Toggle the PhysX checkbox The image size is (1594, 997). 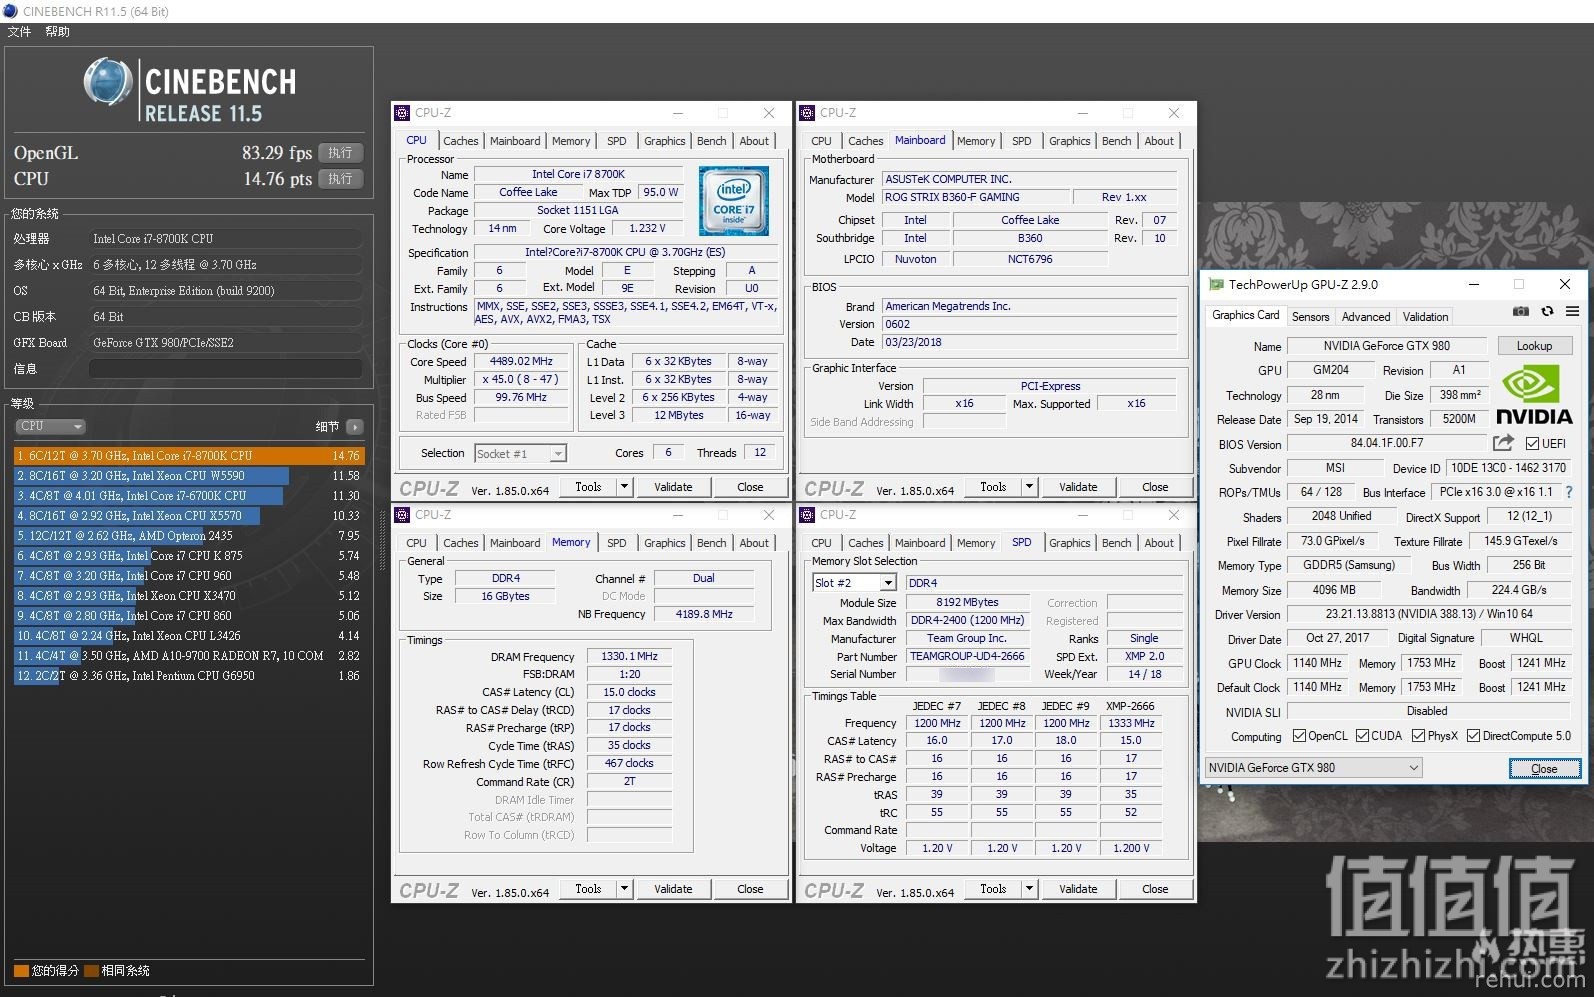1418,736
